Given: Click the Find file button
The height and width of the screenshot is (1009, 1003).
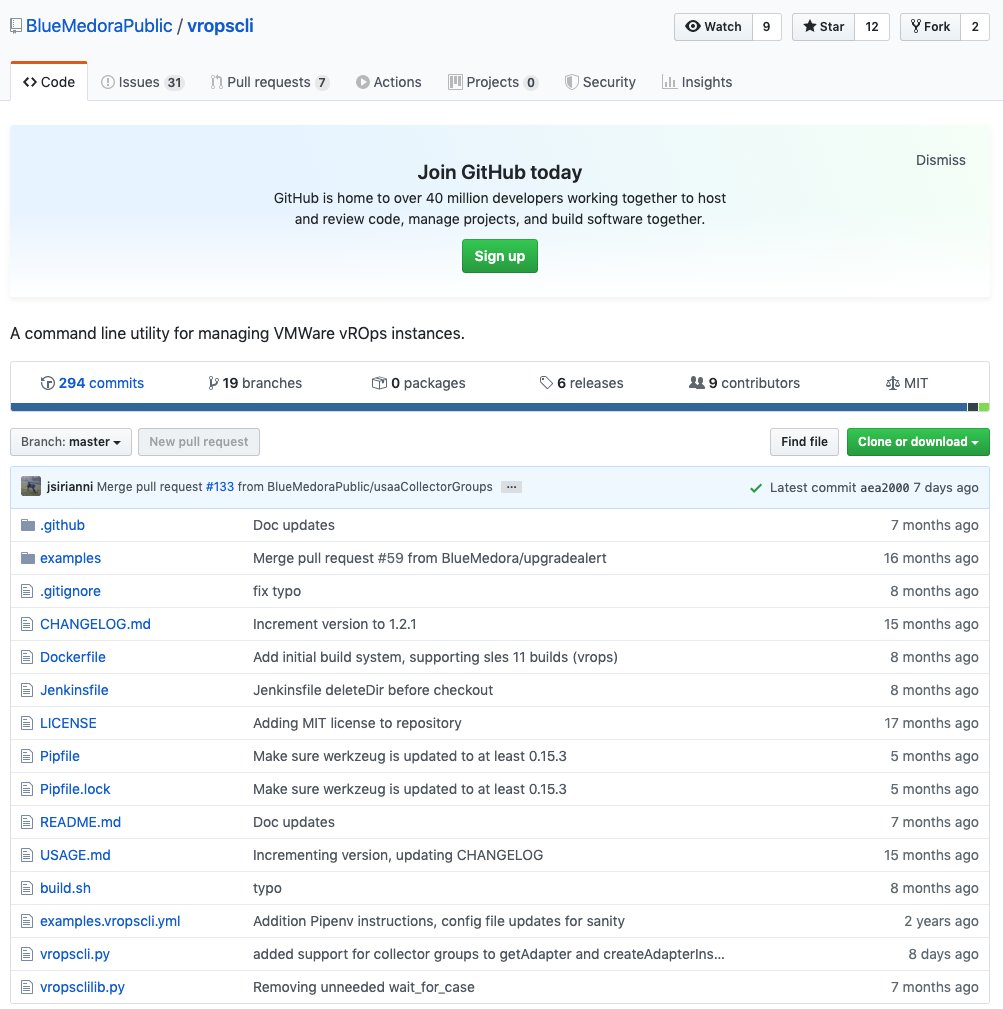Looking at the screenshot, I should pyautogui.click(x=804, y=442).
